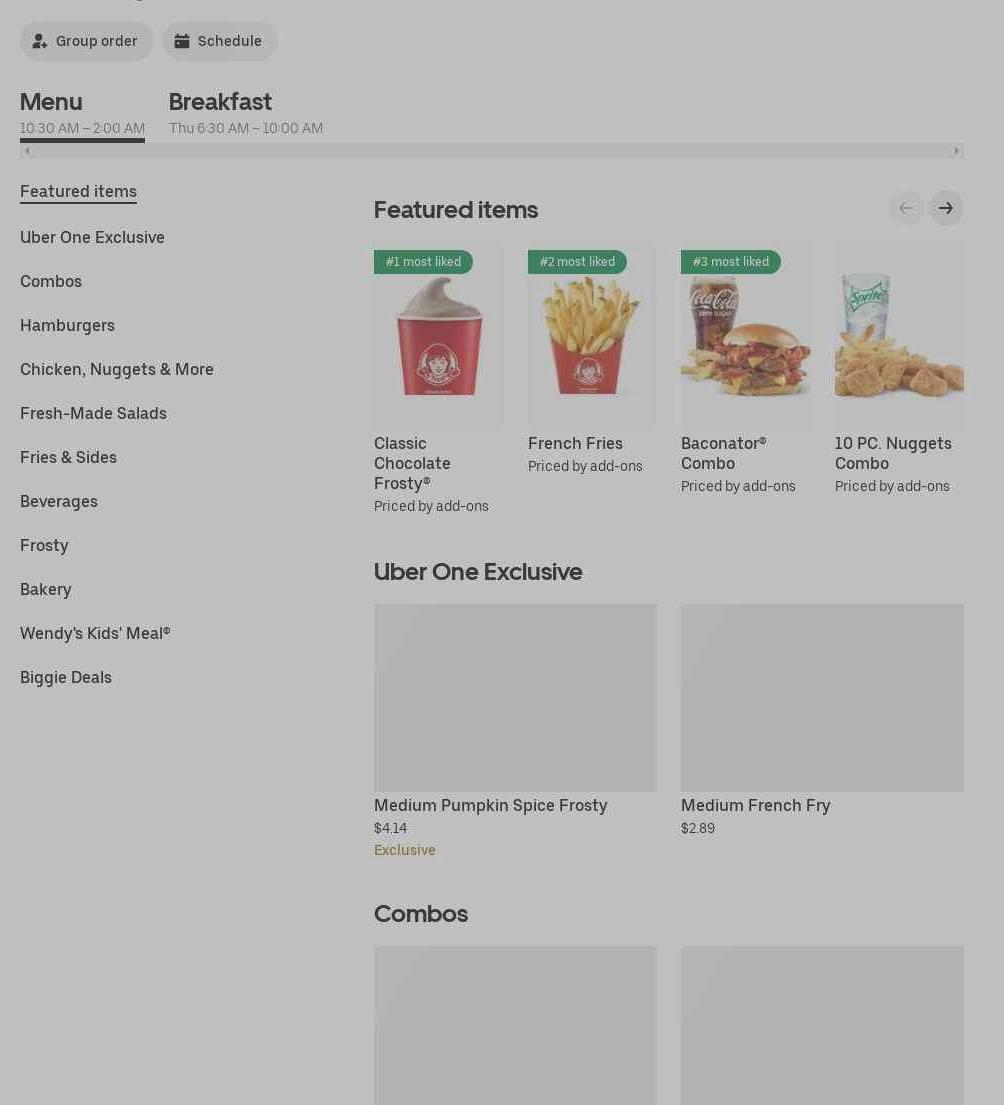This screenshot has width=1004, height=1105.
Task: Jump to the Hamburgers section
Action: [x=68, y=326]
